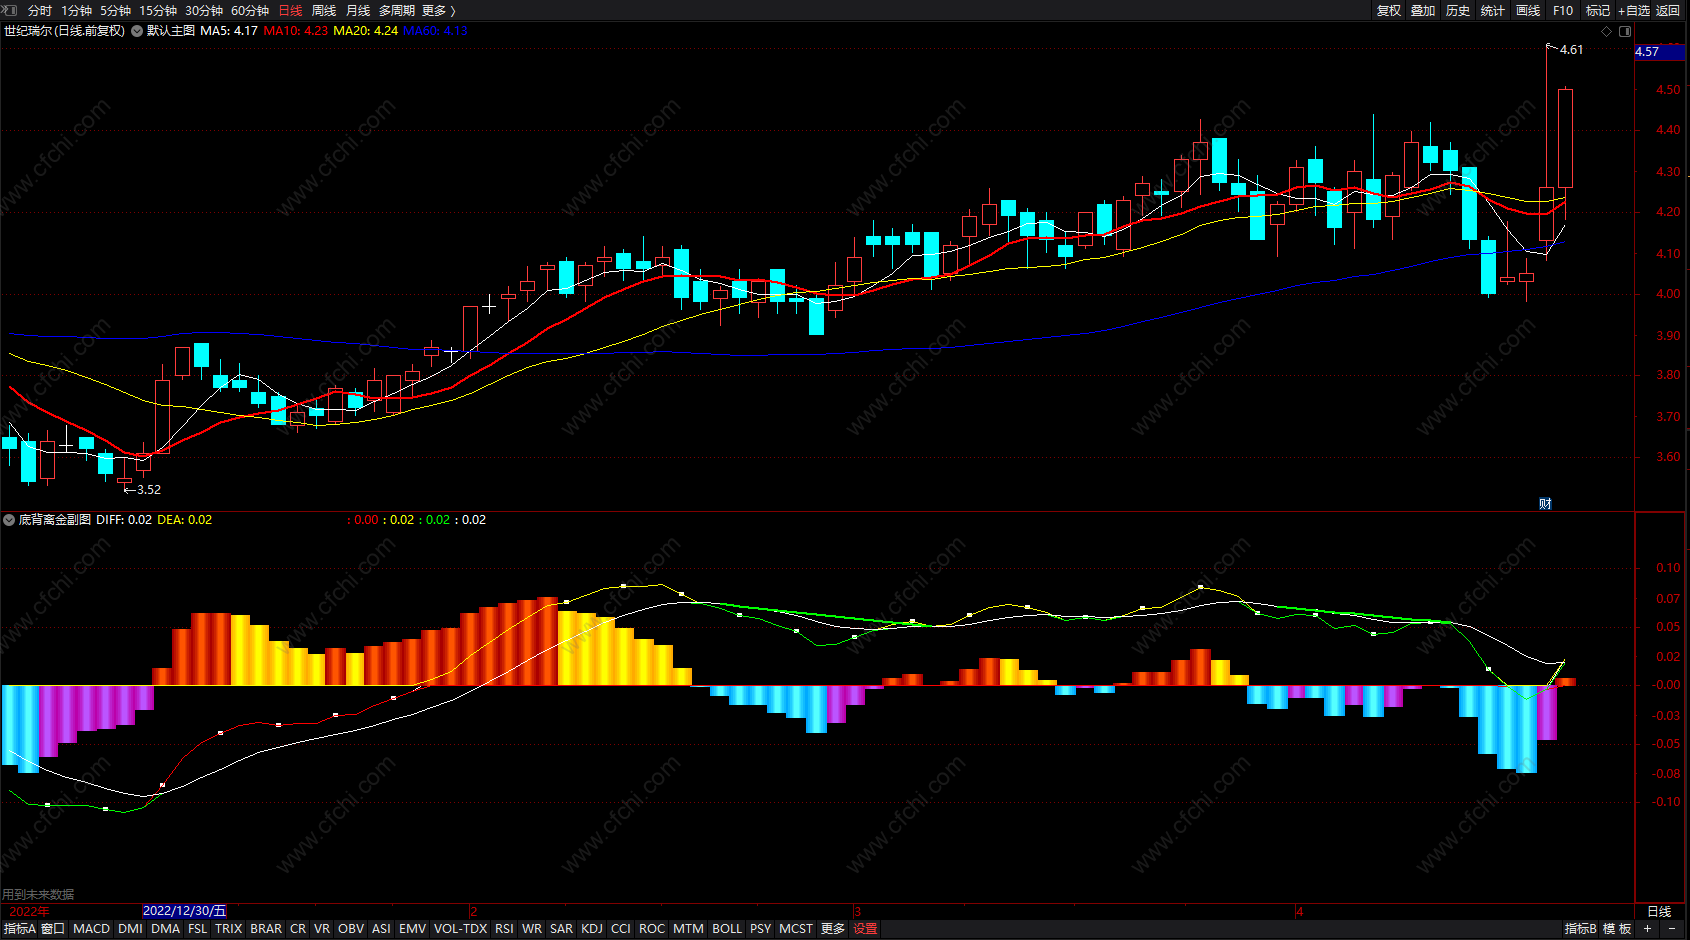Select the 5分钟 period
1690x940 pixels.
click(115, 11)
